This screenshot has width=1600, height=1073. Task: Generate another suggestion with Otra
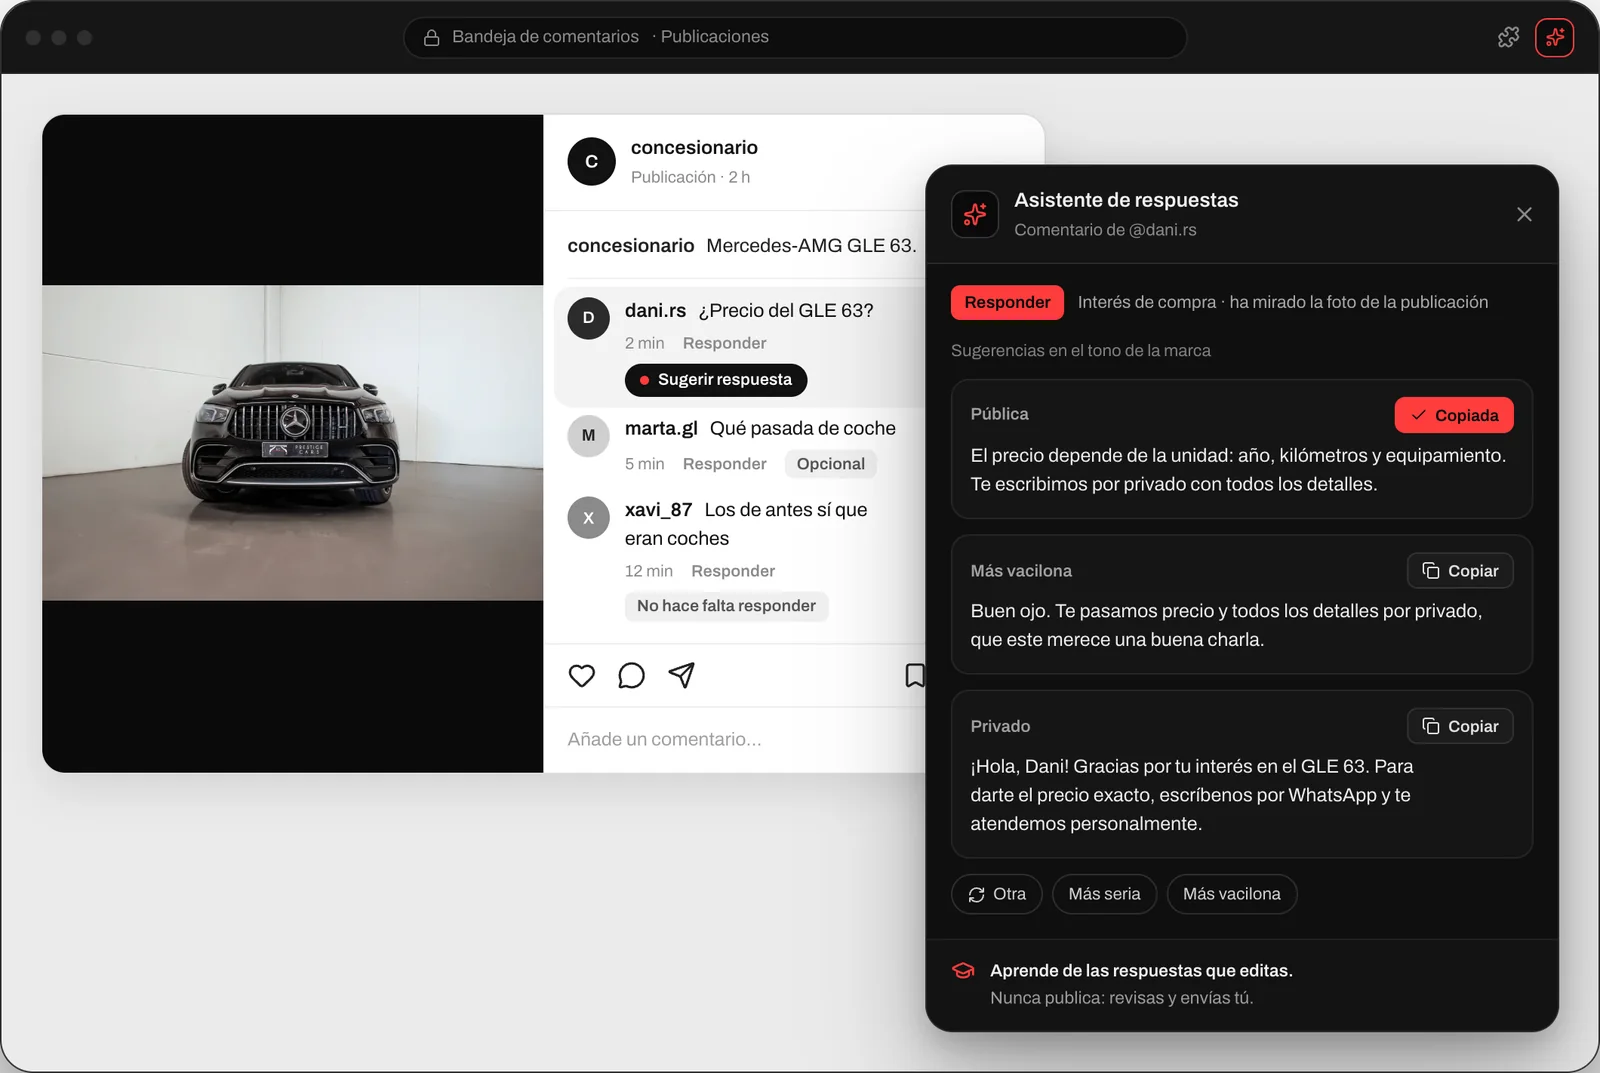tap(997, 894)
